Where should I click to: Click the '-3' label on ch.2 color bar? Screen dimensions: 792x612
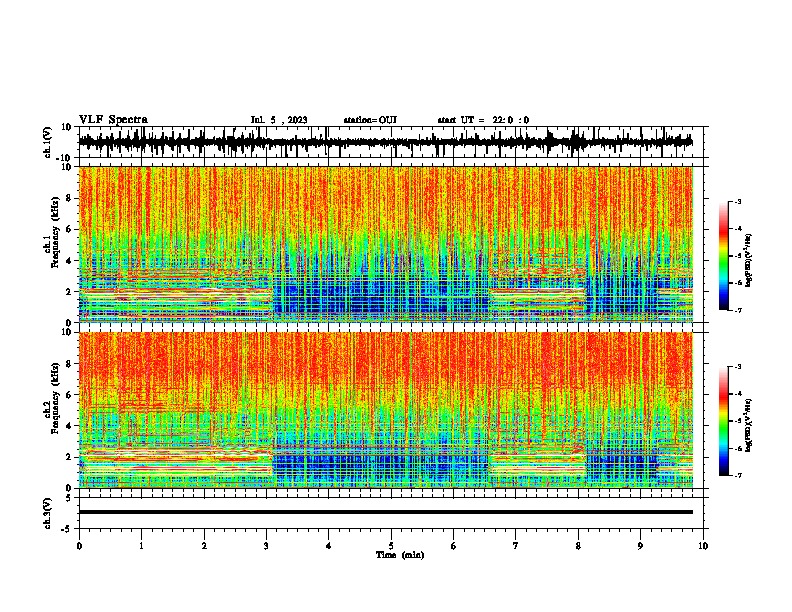coord(737,367)
